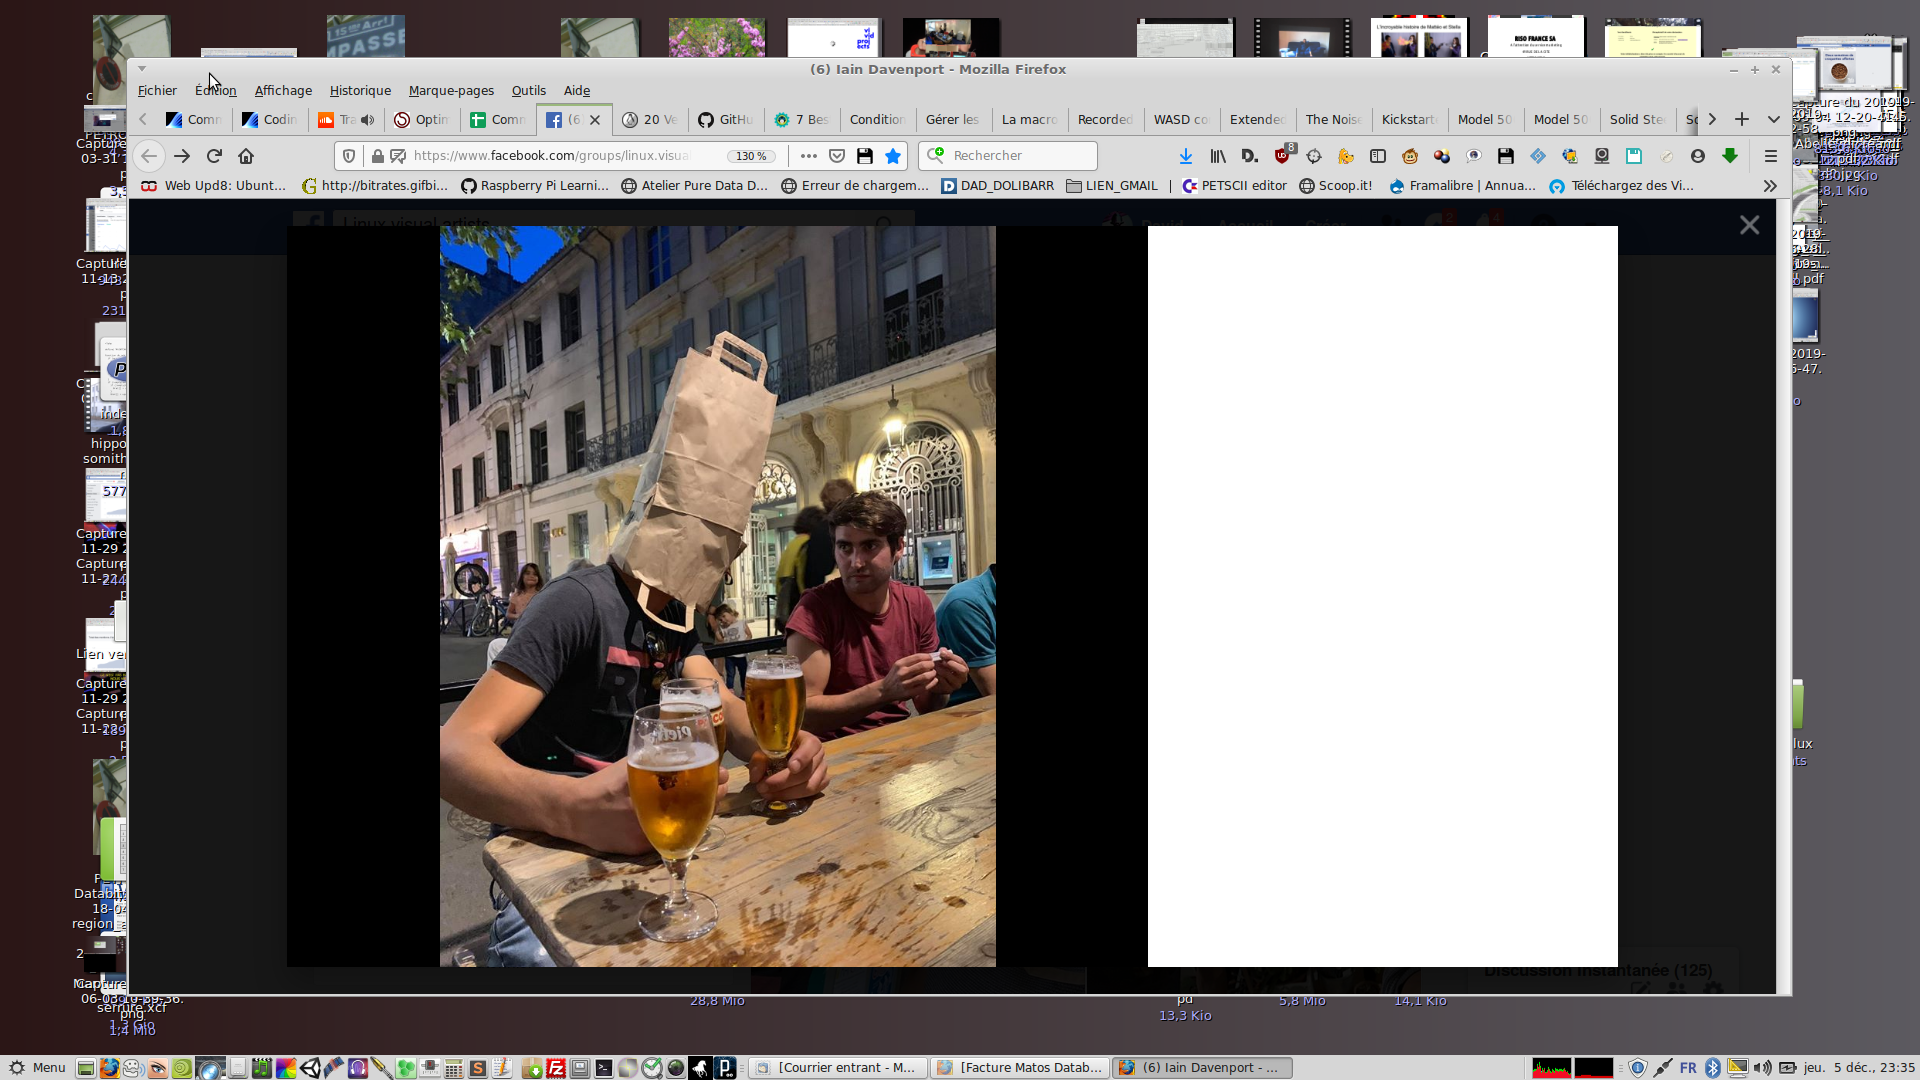Viewport: 1920px width, 1080px height.
Task: Open the Library bookmarks icon
Action: [x=1218, y=156]
